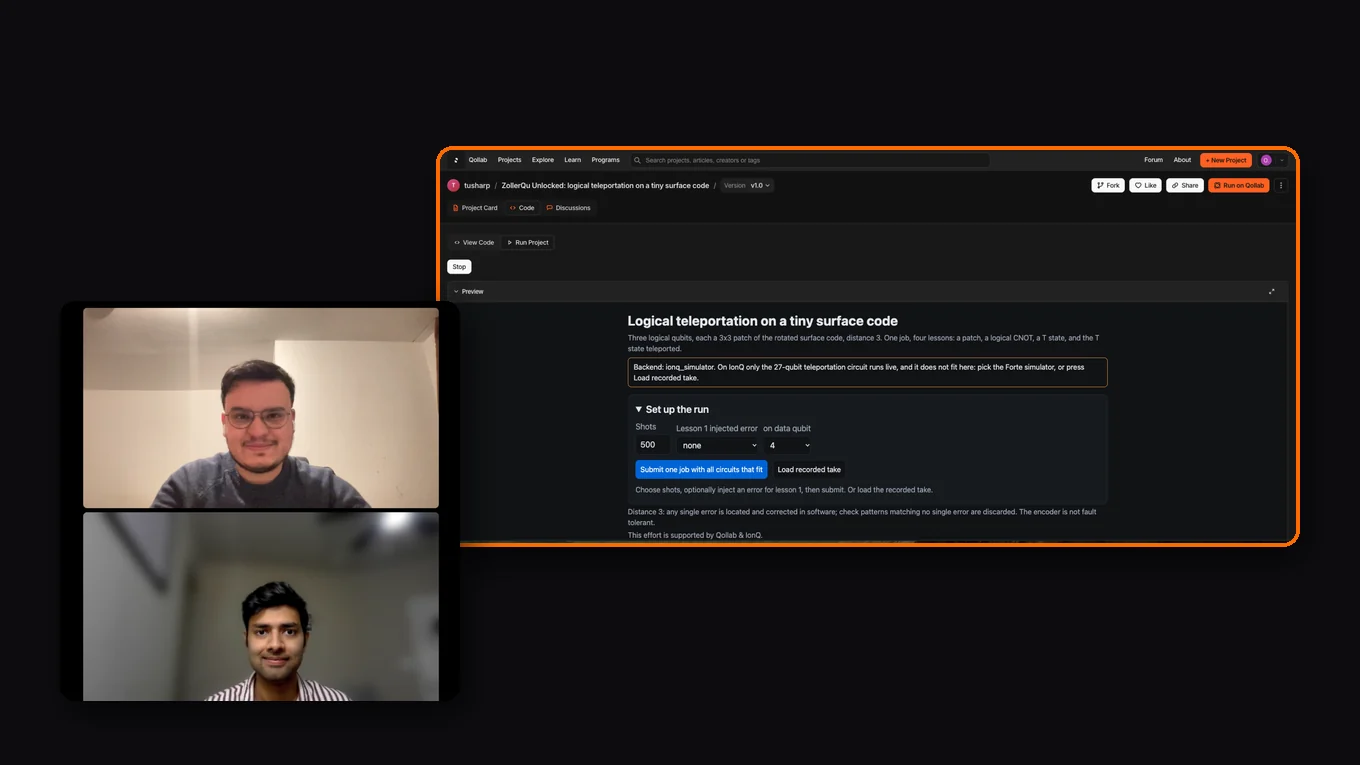Open the tusharp profile link
The image size is (1360, 765).
tap(476, 185)
